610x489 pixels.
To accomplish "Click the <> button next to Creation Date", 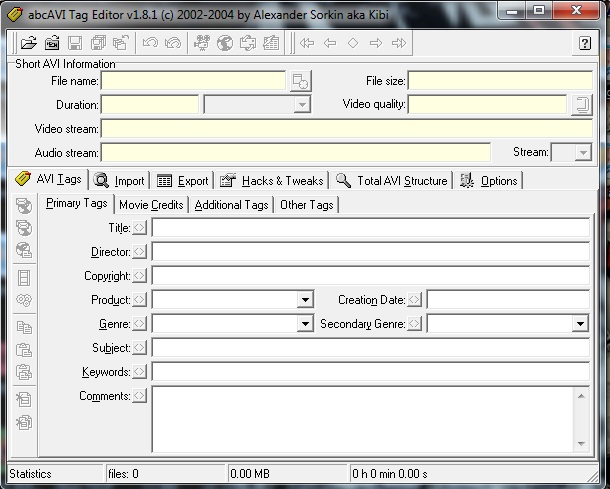I will (414, 300).
